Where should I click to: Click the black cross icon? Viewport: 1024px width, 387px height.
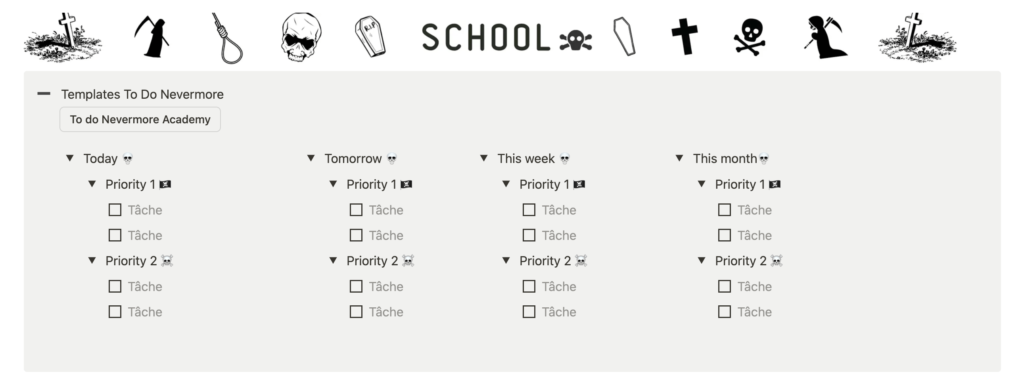click(x=684, y=37)
